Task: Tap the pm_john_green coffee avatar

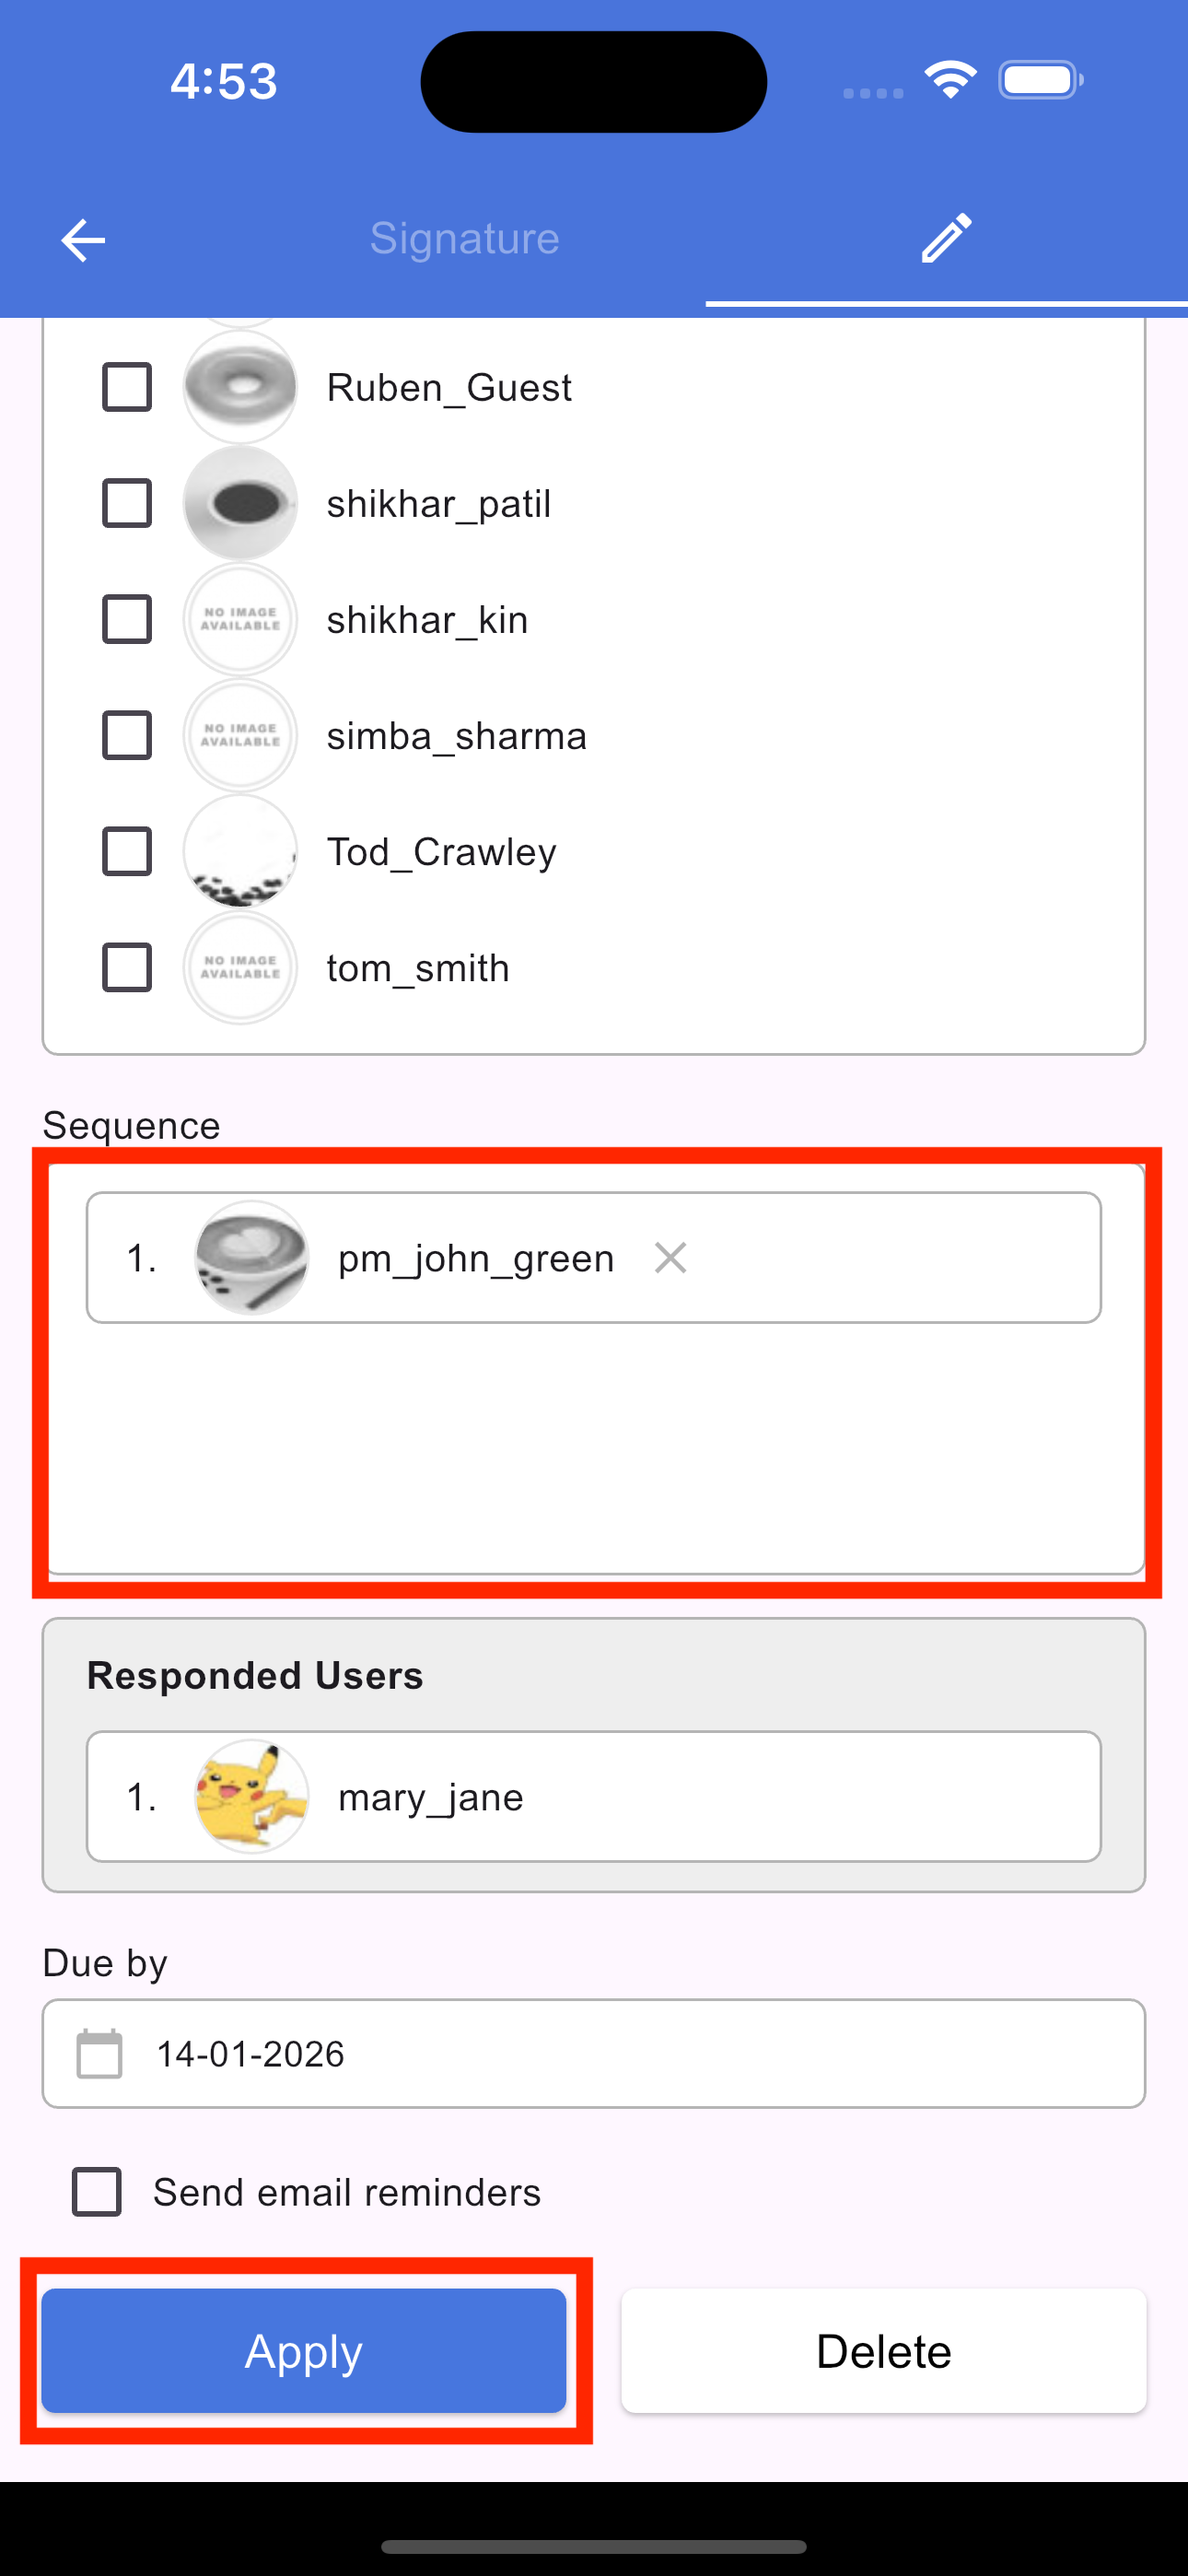Action: tap(251, 1258)
